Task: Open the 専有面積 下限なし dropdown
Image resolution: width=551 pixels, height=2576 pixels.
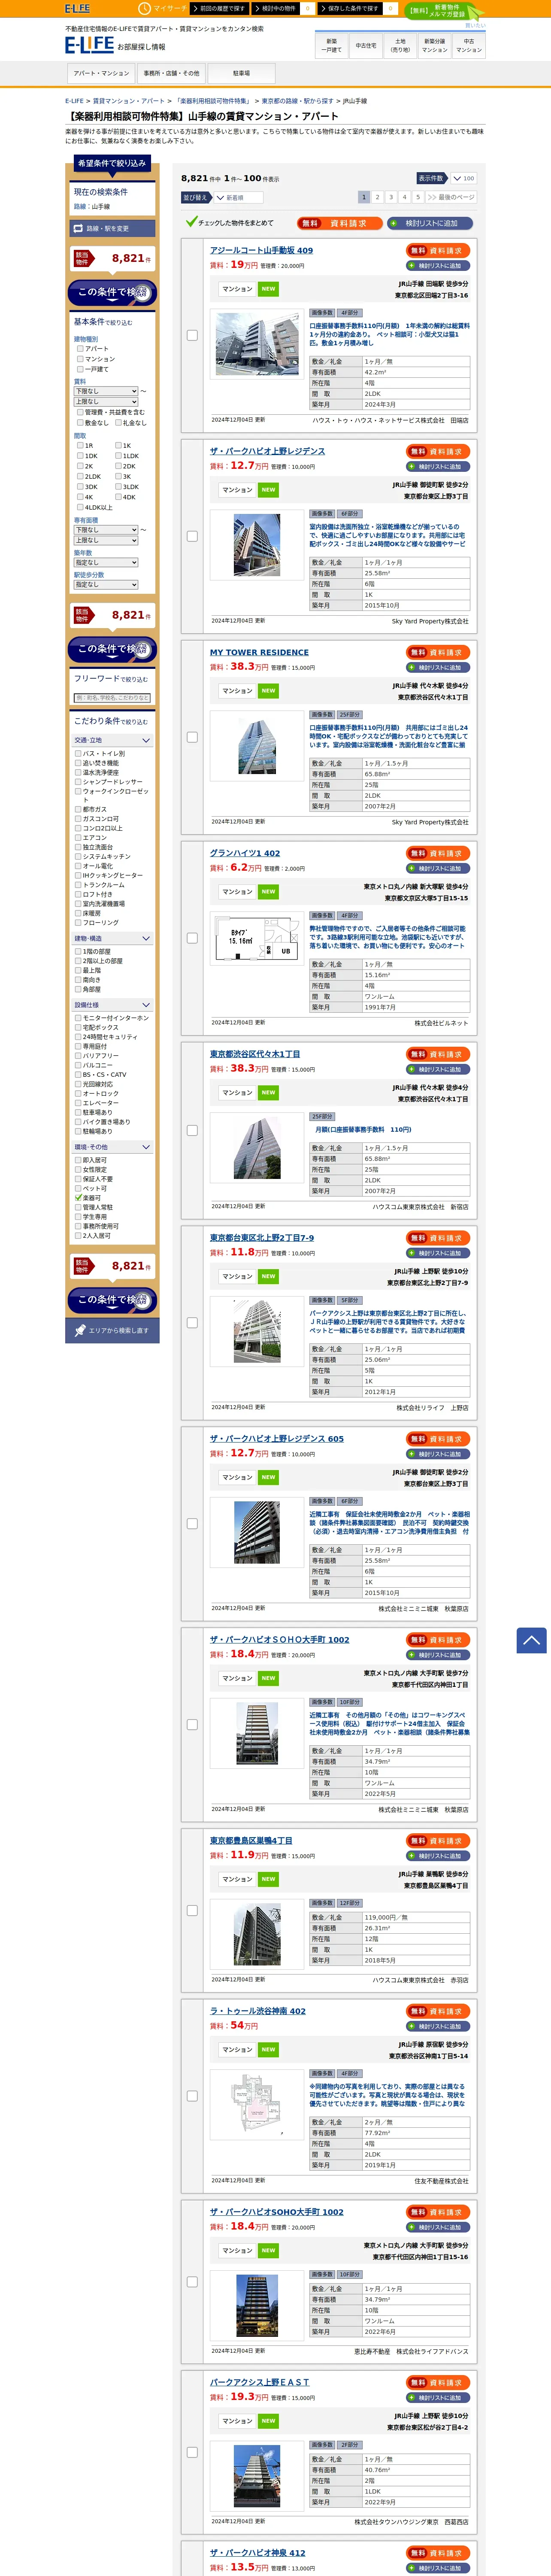Action: coord(105,530)
